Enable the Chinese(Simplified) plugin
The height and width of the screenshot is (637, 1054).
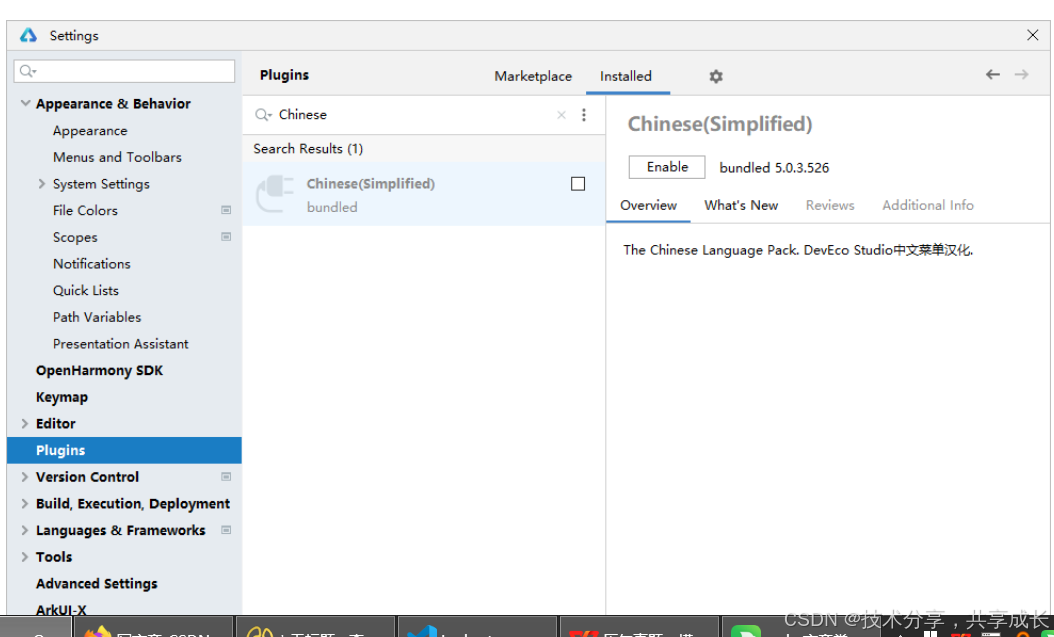(667, 167)
